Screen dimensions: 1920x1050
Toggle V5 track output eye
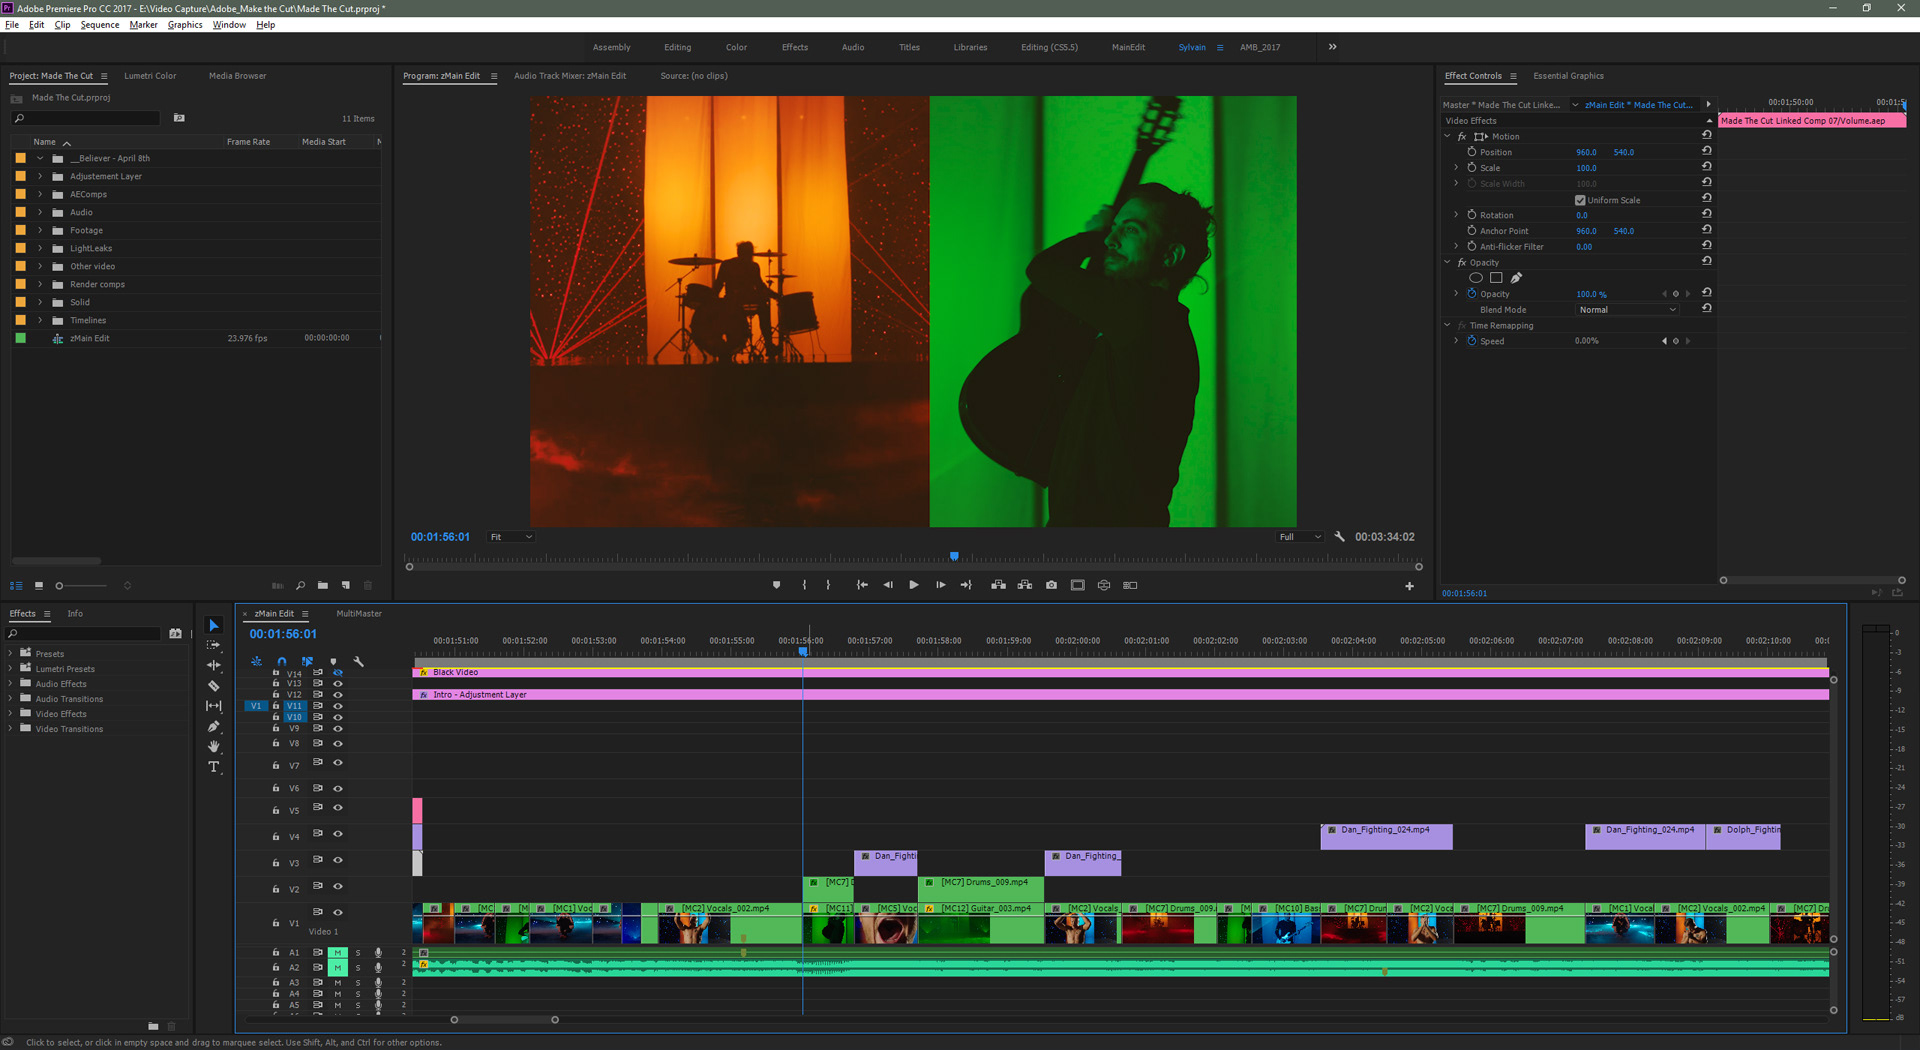(338, 808)
